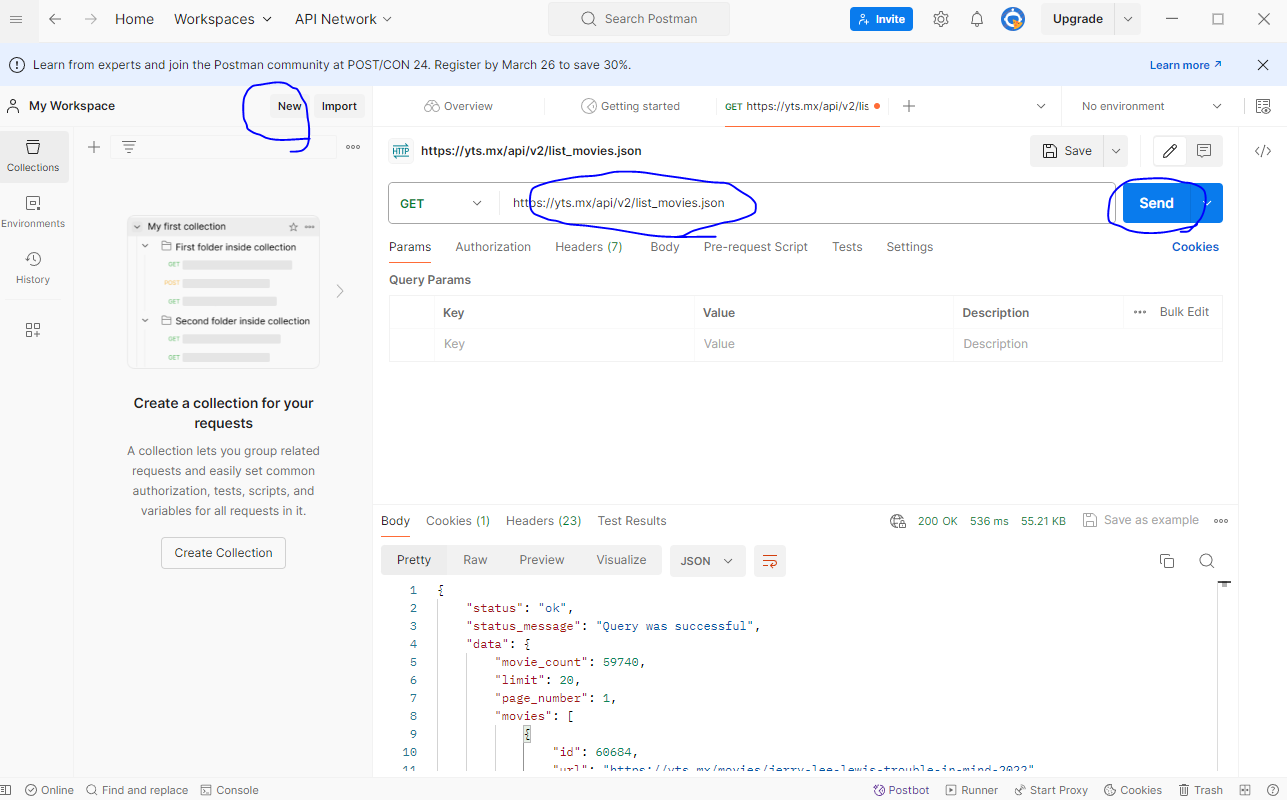The image size is (1287, 800).
Task: Open the configure workspace sidebar icon
Action: (x=33, y=330)
